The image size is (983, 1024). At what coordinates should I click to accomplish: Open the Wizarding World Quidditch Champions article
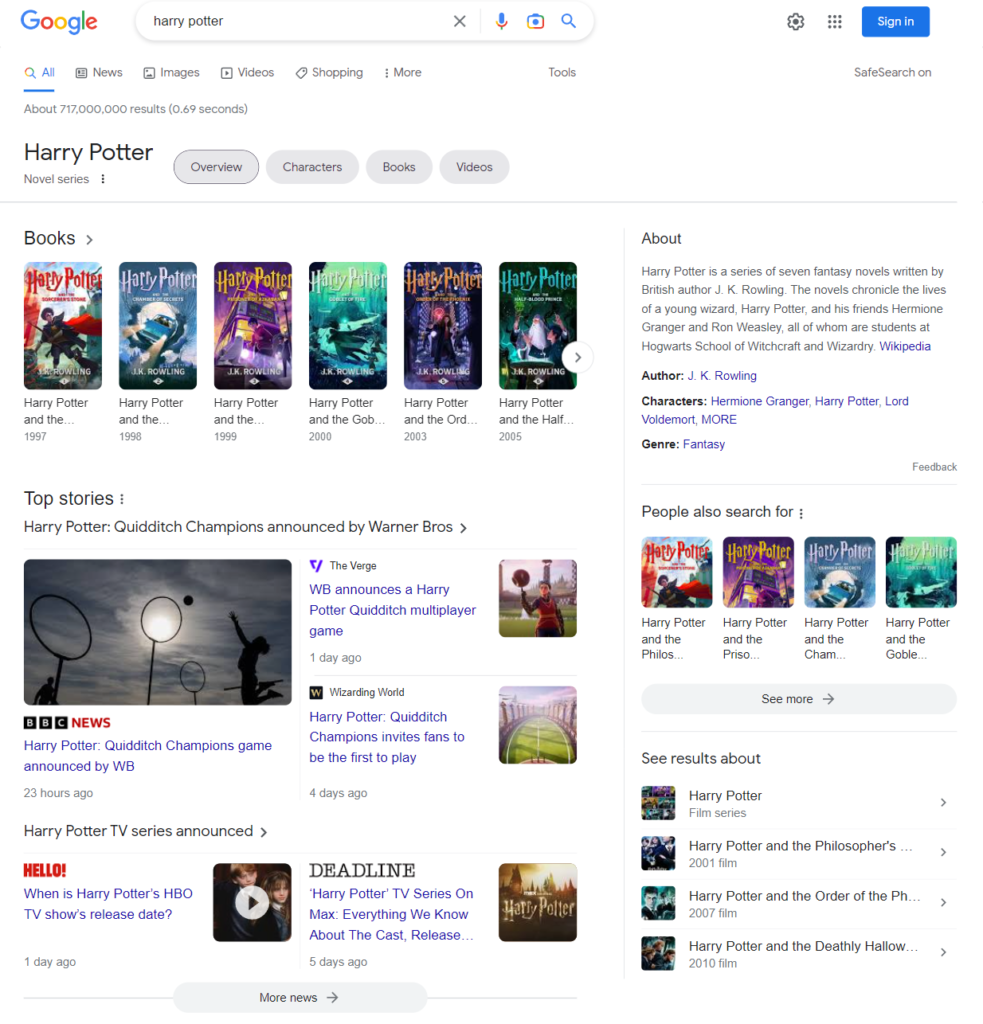click(387, 737)
